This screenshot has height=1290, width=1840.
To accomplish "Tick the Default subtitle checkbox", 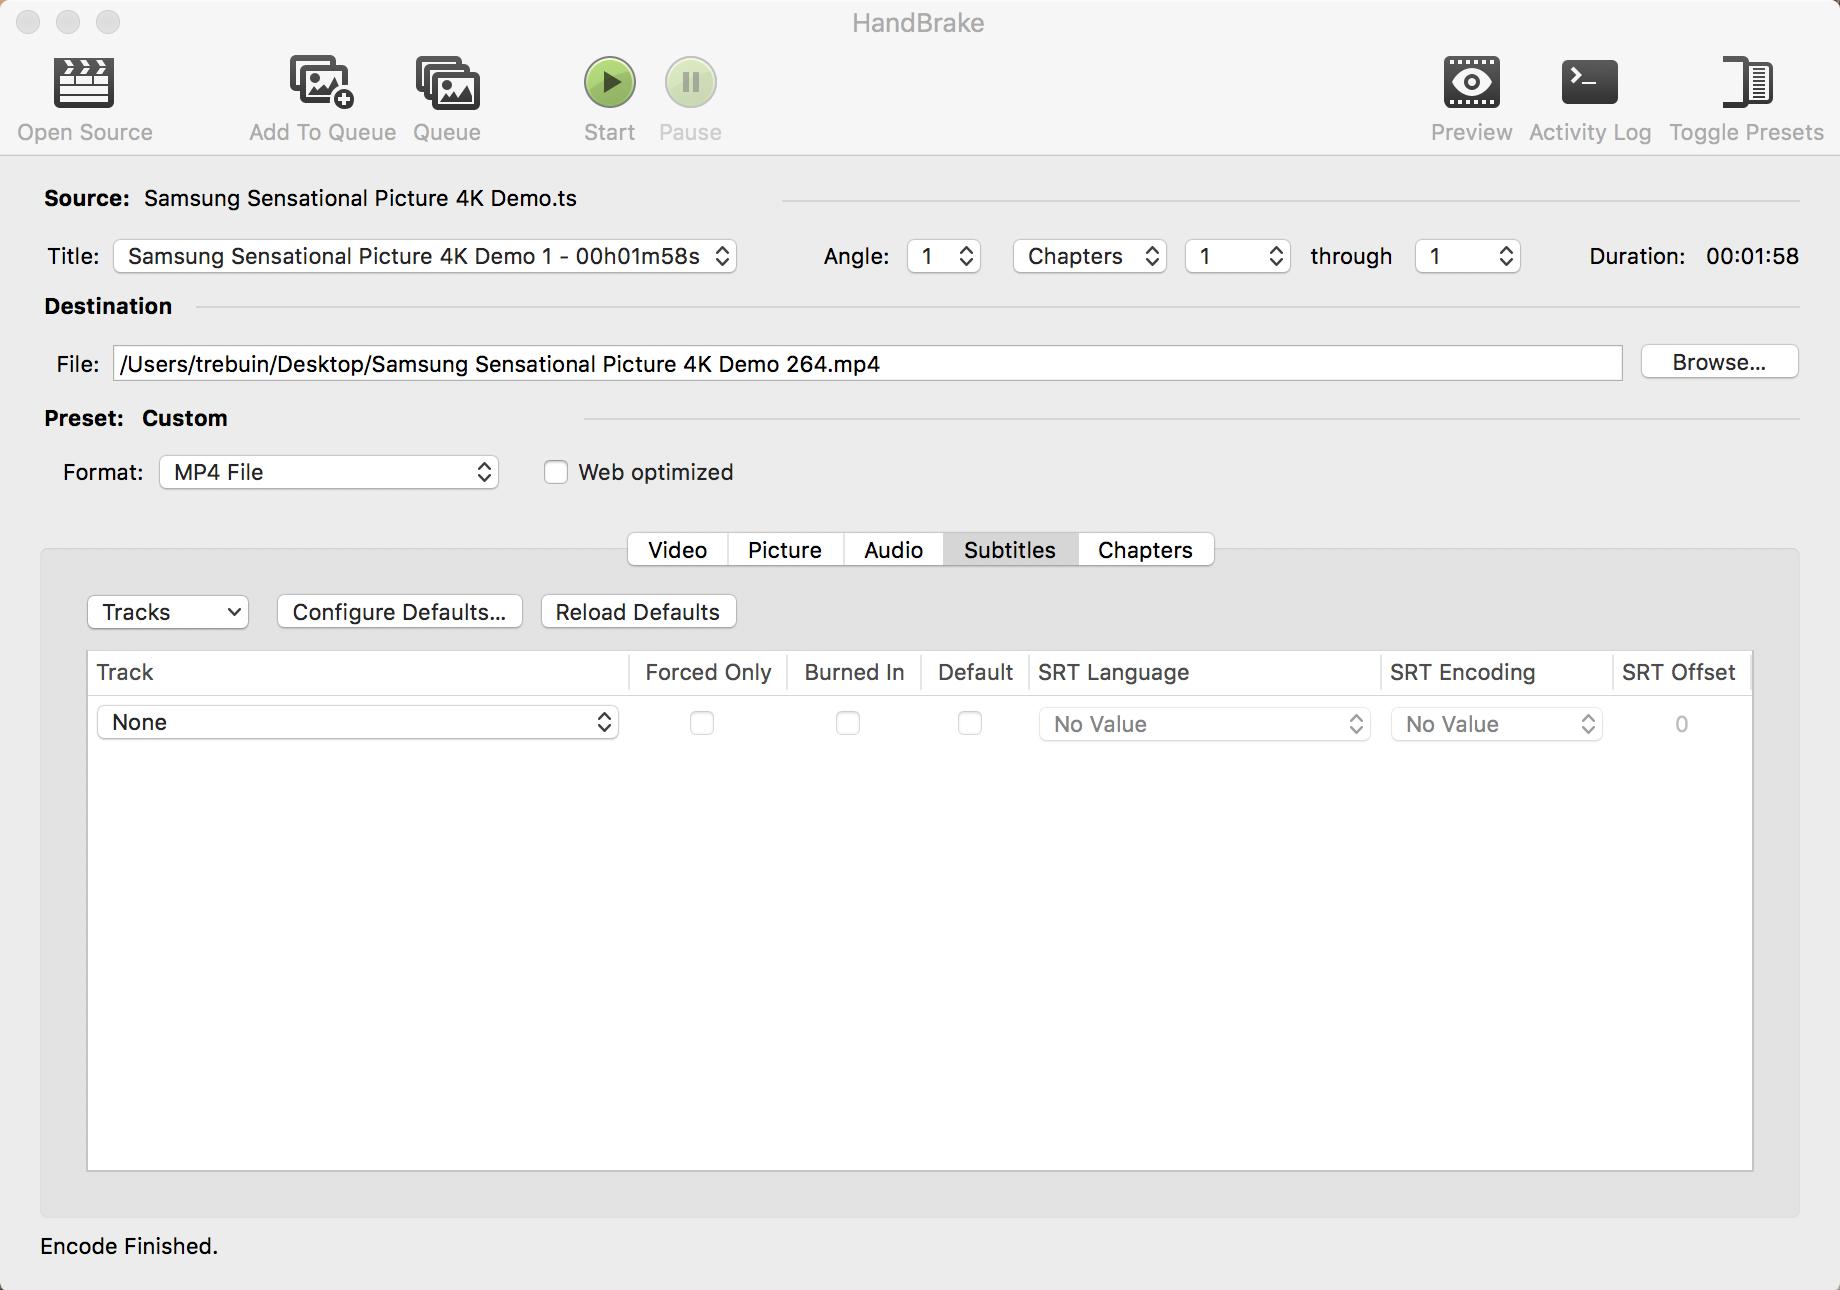I will point(970,723).
